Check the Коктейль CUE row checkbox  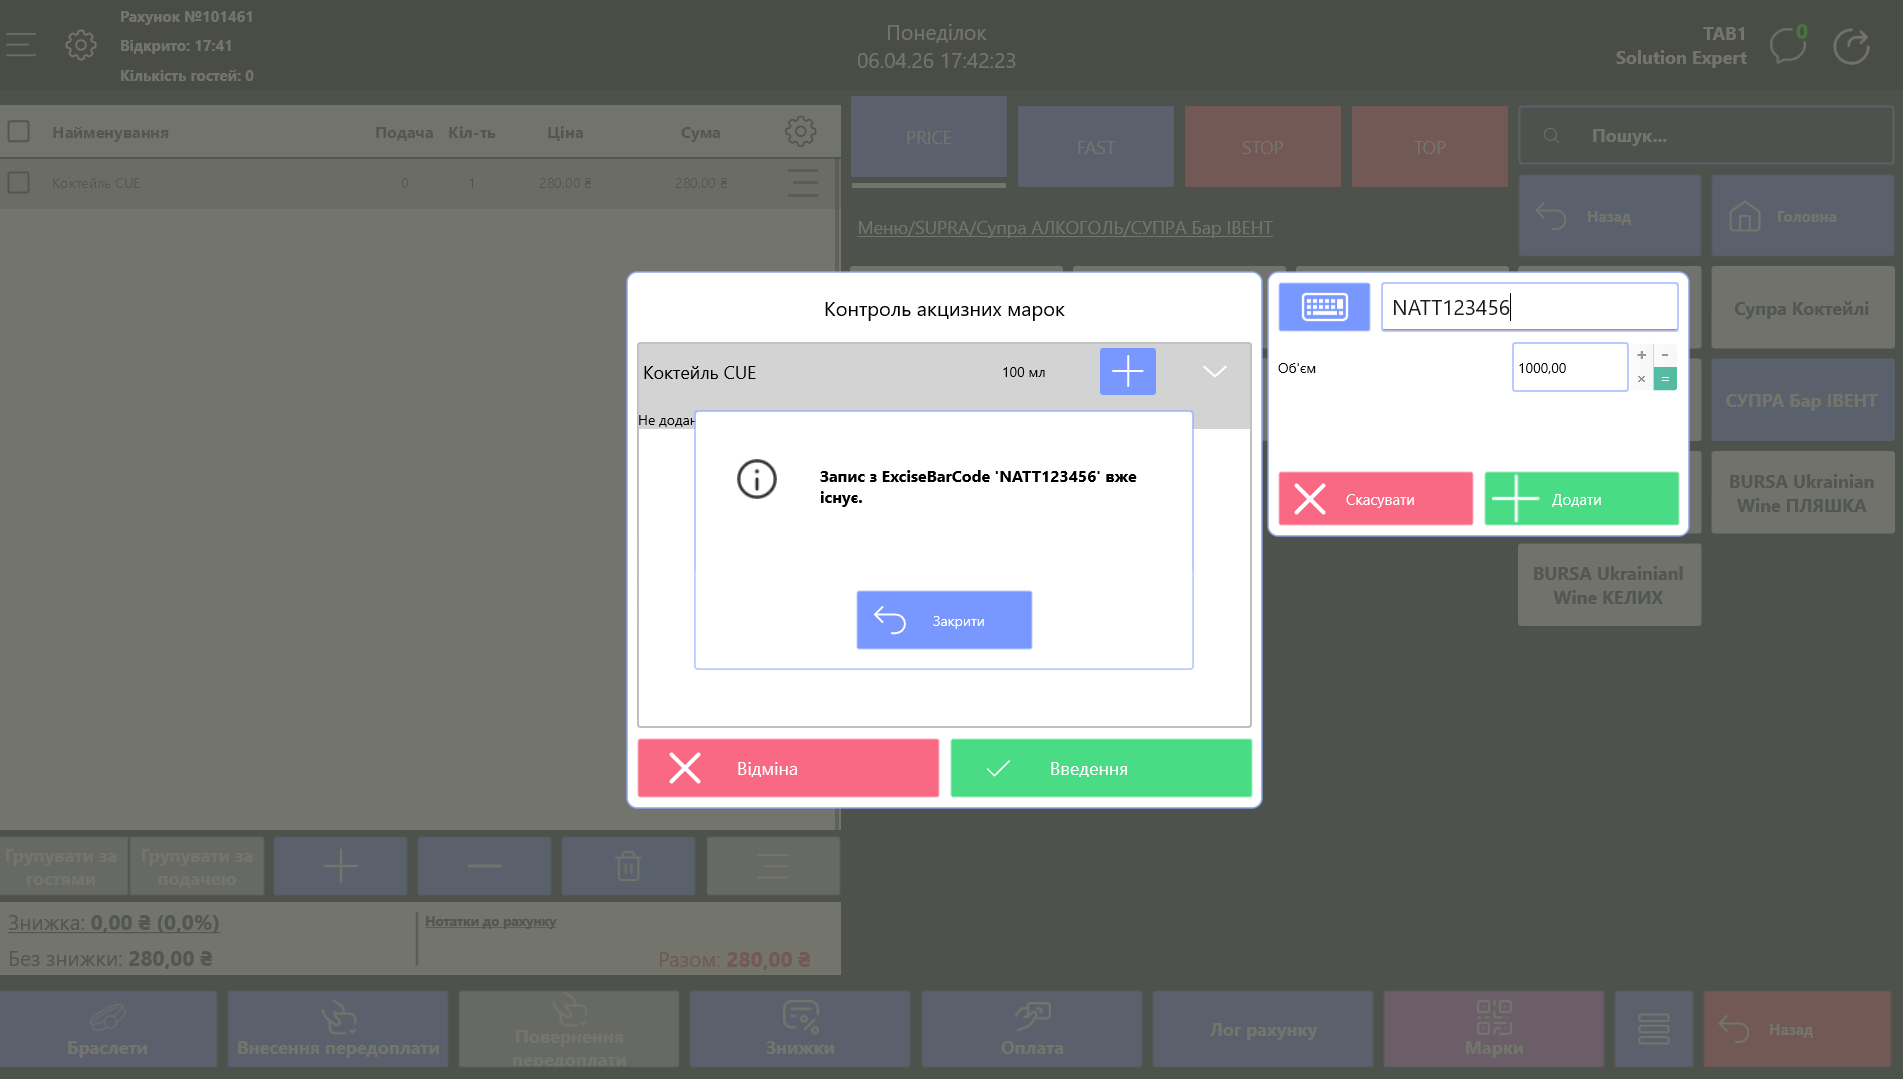[19, 183]
